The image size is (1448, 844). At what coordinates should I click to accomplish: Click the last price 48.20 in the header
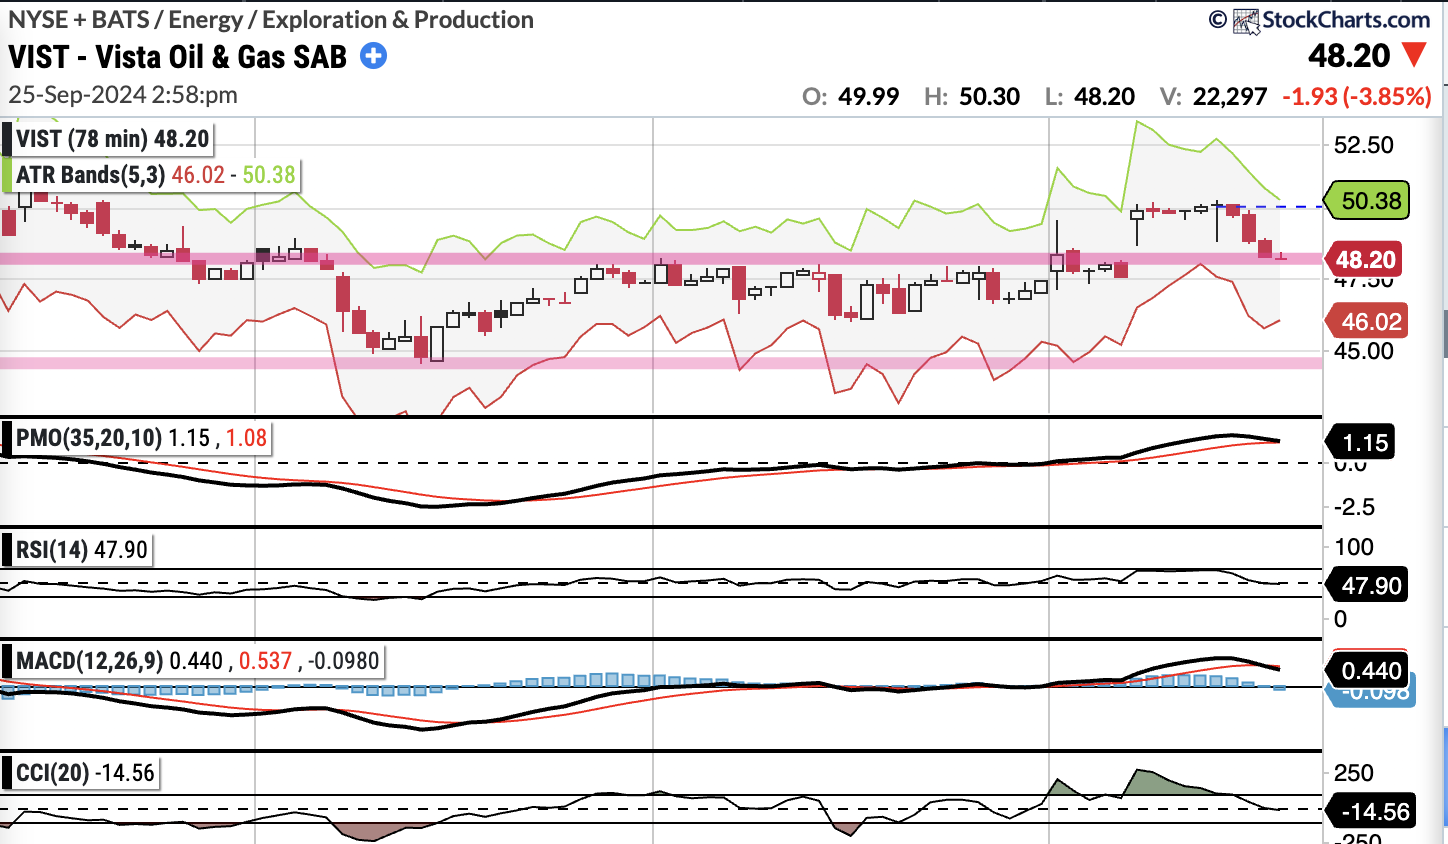click(1349, 56)
